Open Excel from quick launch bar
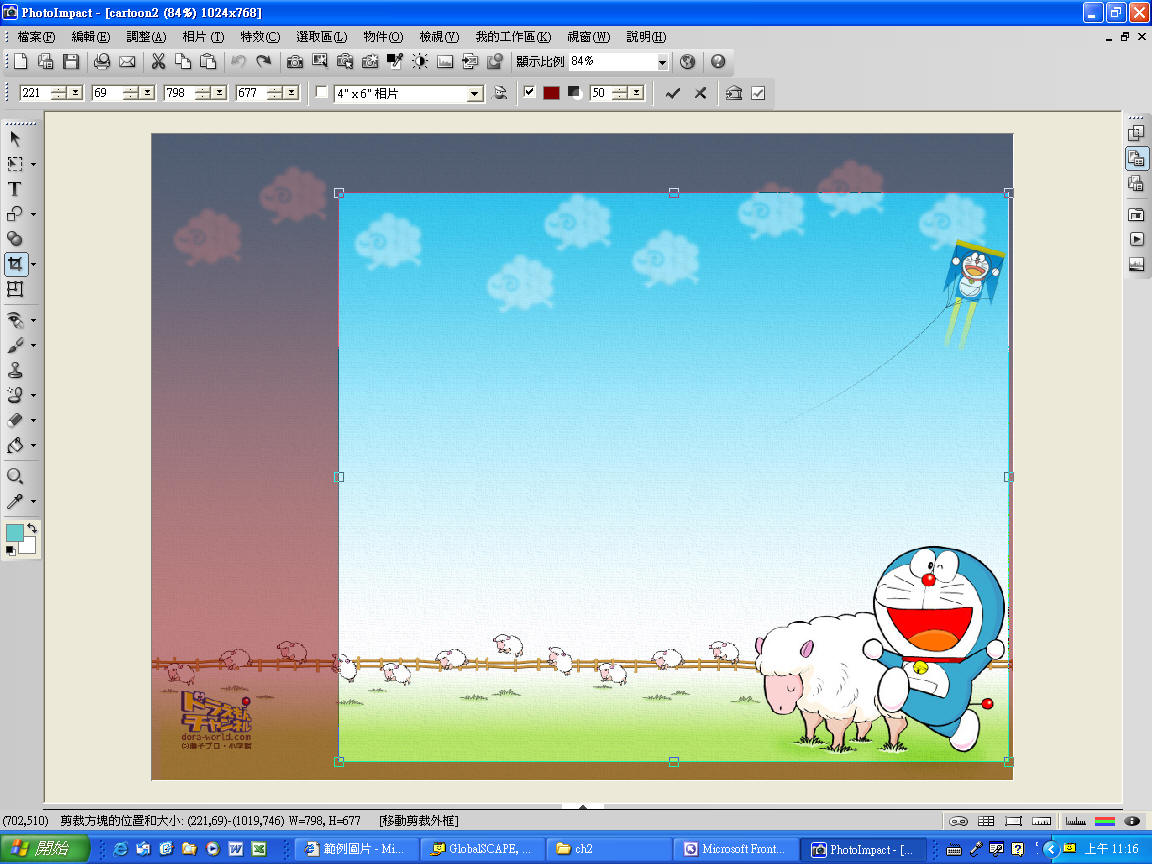 click(x=259, y=849)
